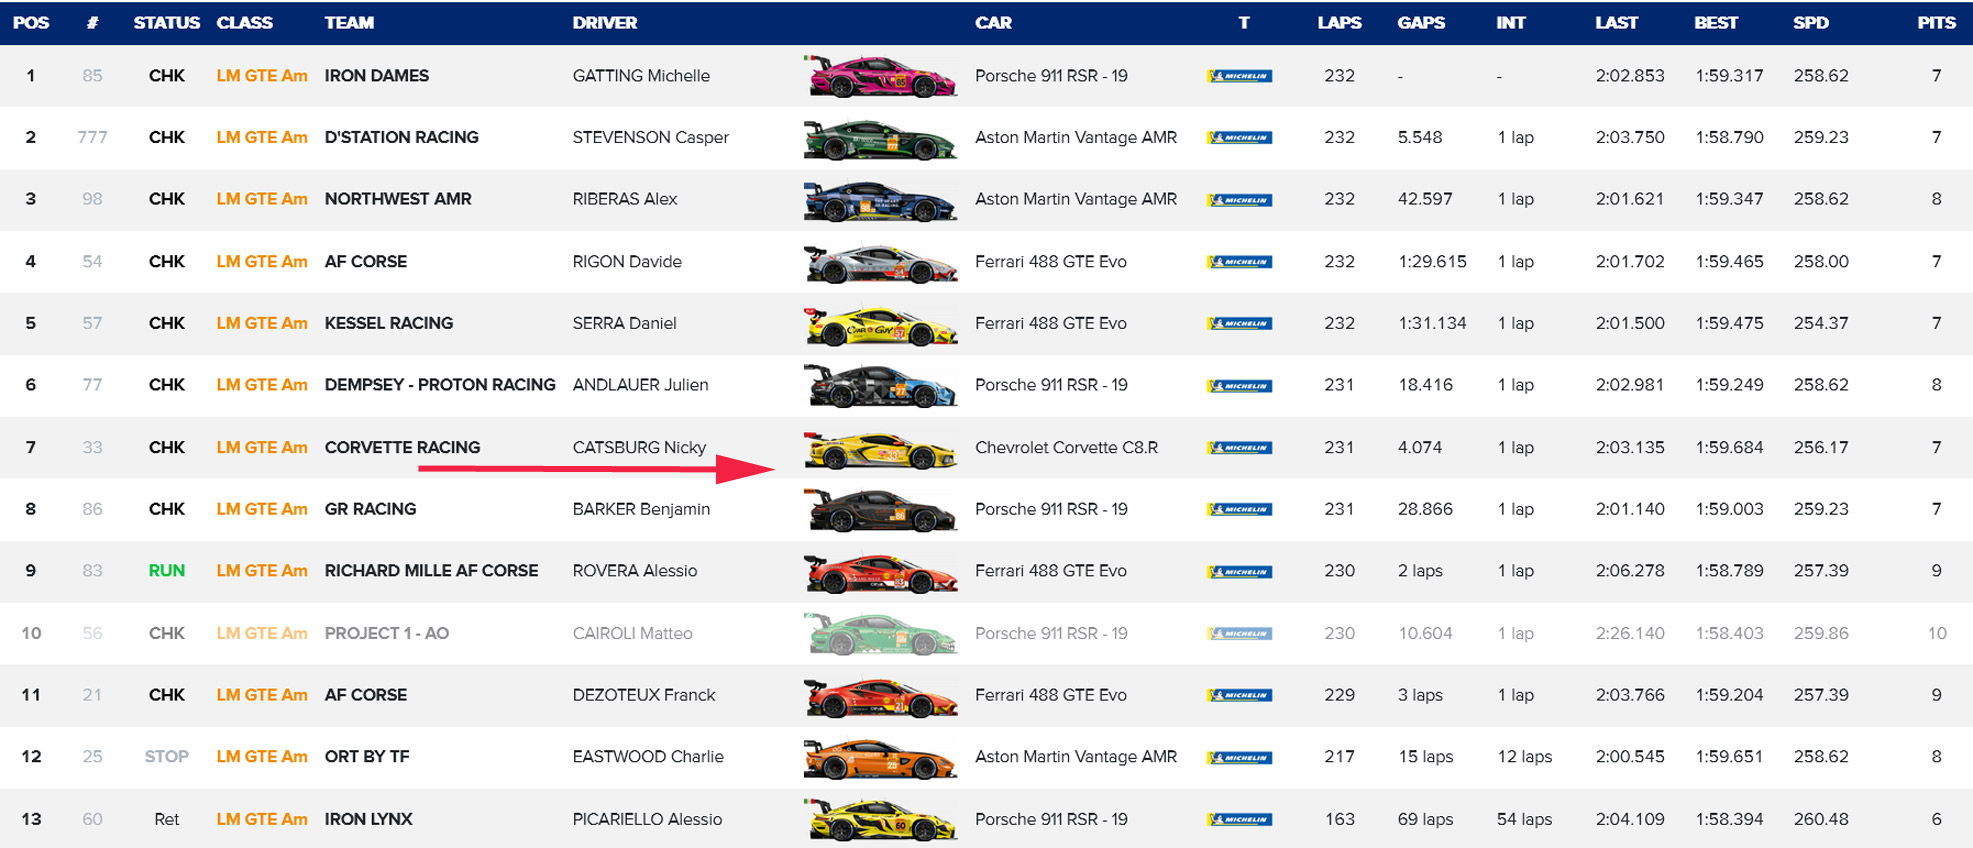Screen dimensions: 1973x848
Task: Click the yellow Kessel Racing Ferrari image
Action: (880, 325)
